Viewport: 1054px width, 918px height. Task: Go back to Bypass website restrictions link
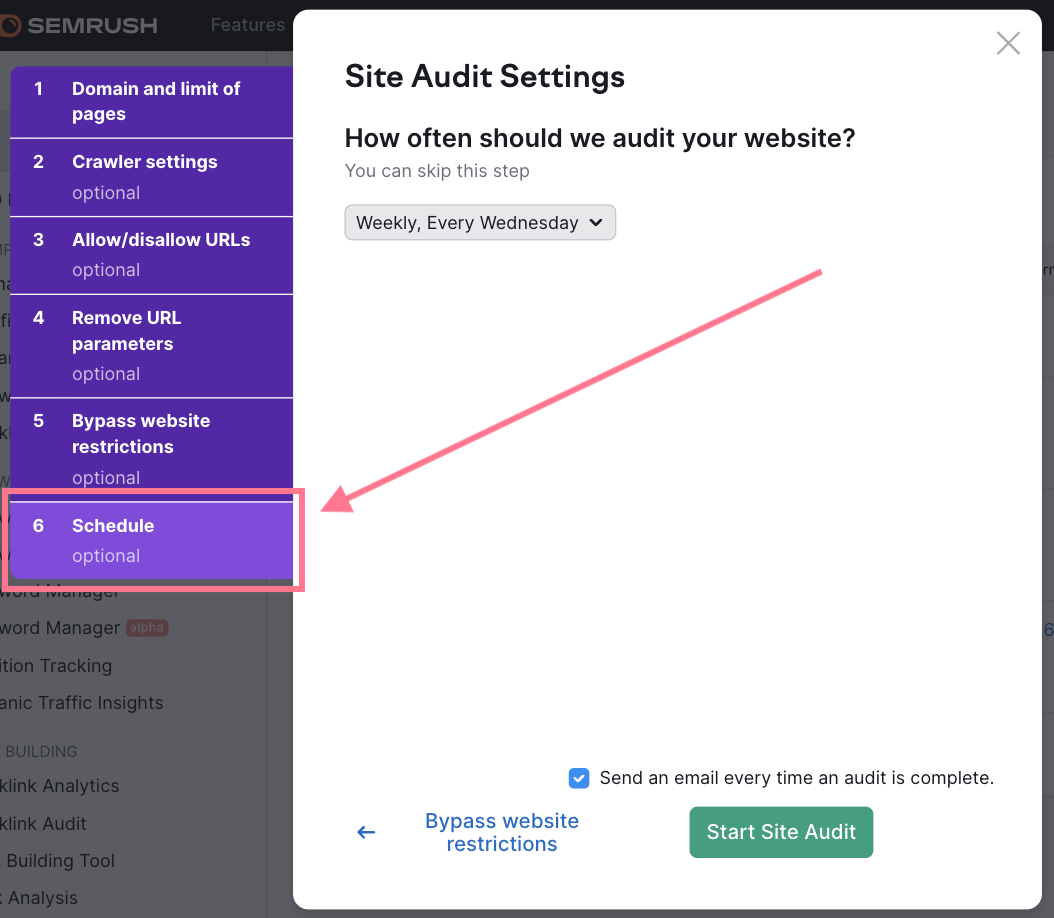click(501, 832)
